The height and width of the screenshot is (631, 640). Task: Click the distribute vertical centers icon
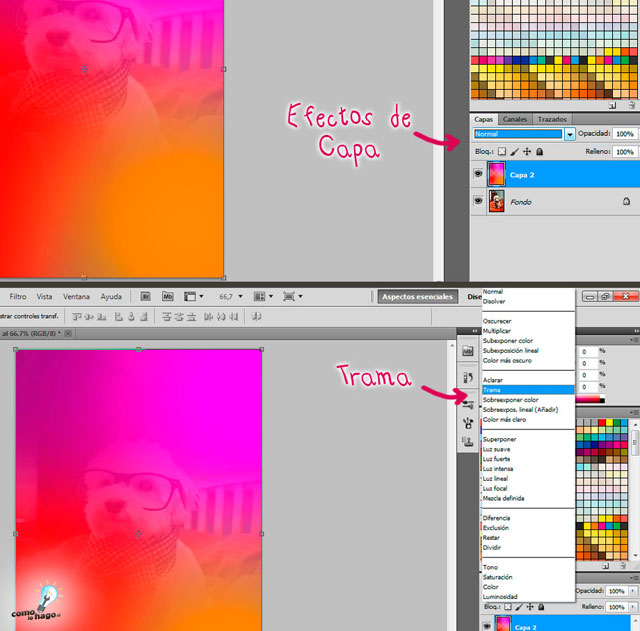point(179,317)
